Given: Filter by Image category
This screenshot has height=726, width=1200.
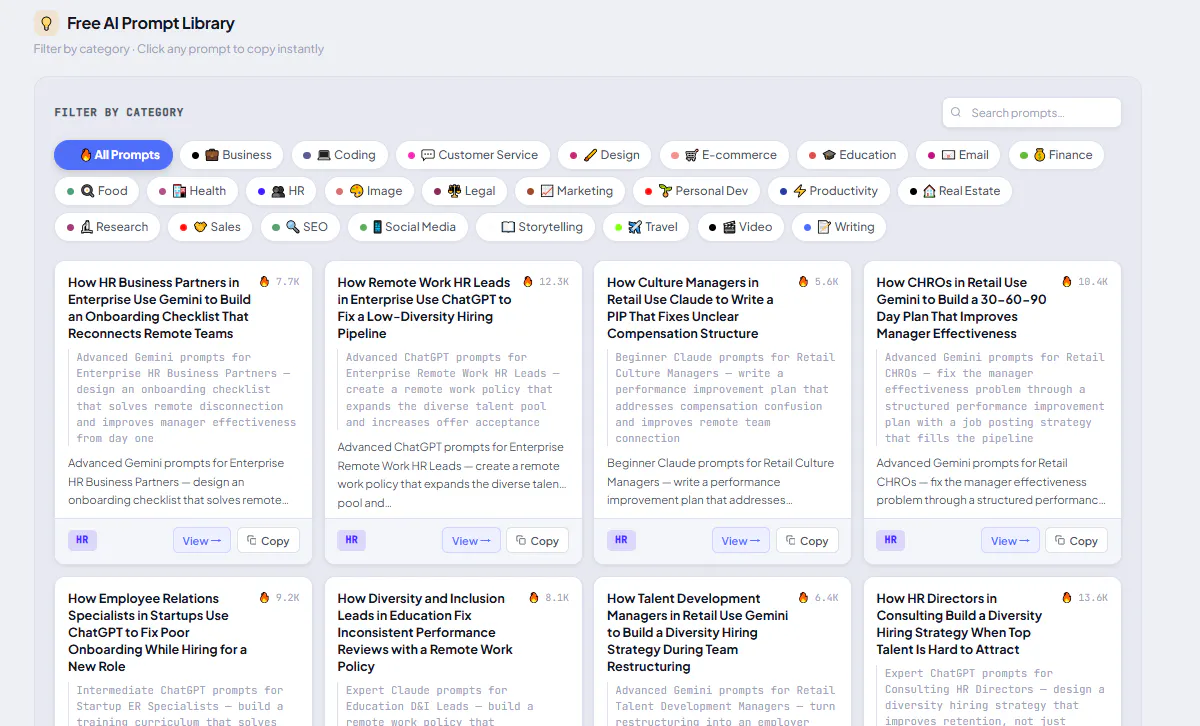Looking at the screenshot, I should pyautogui.click(x=369, y=191).
